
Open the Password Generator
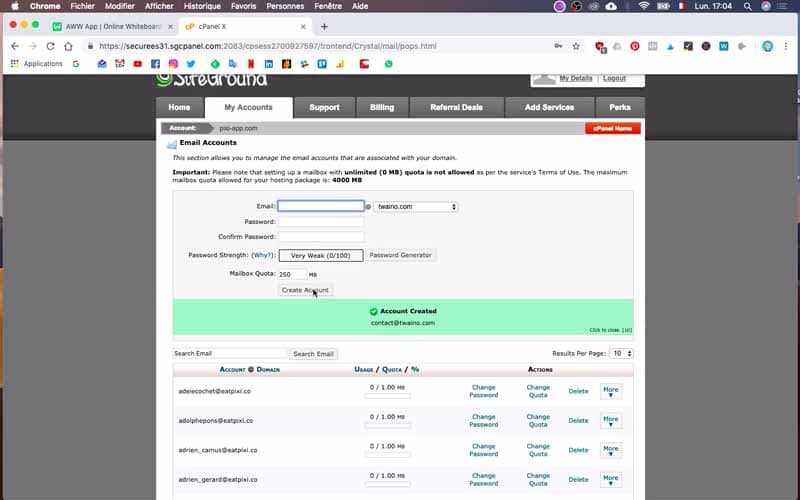click(401, 255)
